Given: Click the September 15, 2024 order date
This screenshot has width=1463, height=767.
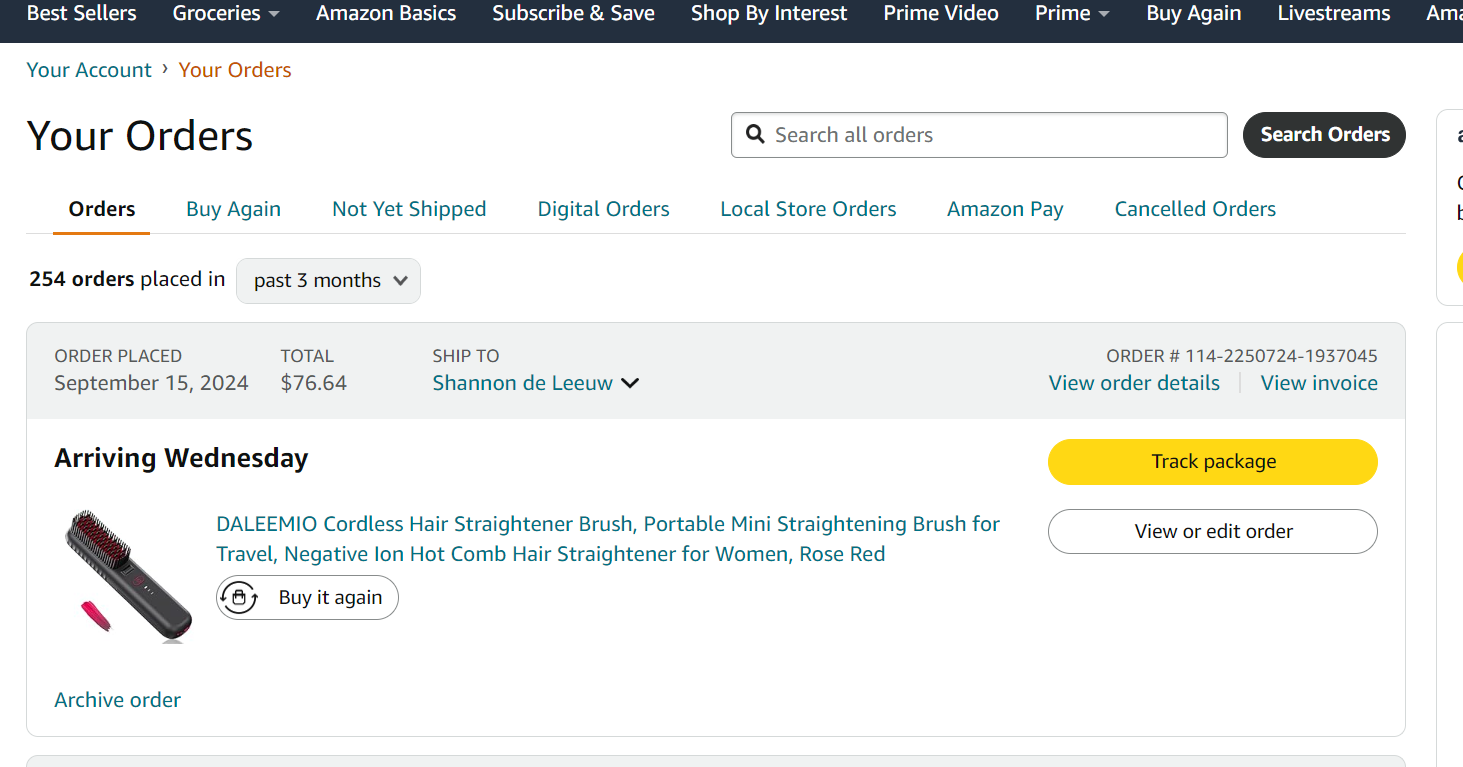Looking at the screenshot, I should 151,383.
